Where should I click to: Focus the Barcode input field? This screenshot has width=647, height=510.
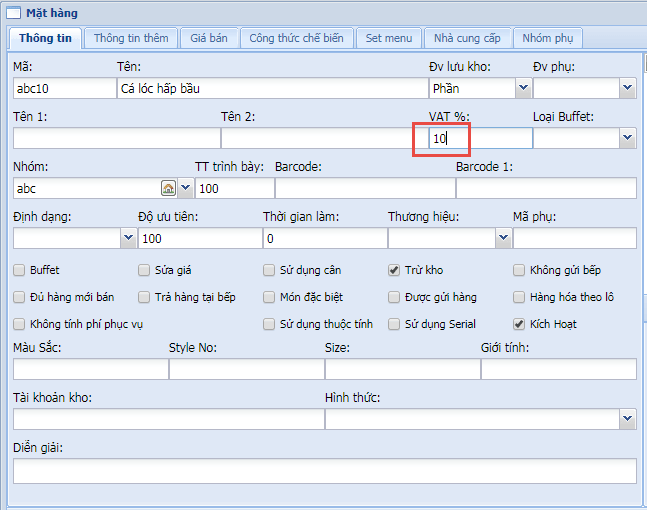coord(365,189)
